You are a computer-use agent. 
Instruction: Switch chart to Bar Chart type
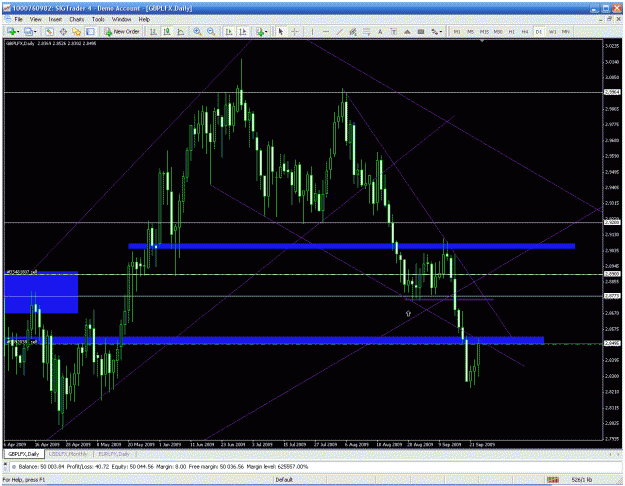click(x=153, y=31)
